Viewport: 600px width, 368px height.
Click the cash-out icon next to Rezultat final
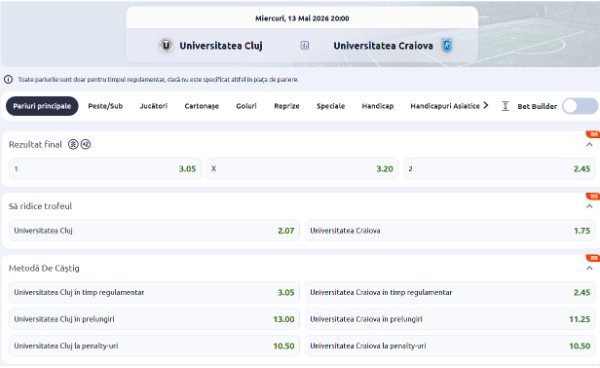[73, 144]
